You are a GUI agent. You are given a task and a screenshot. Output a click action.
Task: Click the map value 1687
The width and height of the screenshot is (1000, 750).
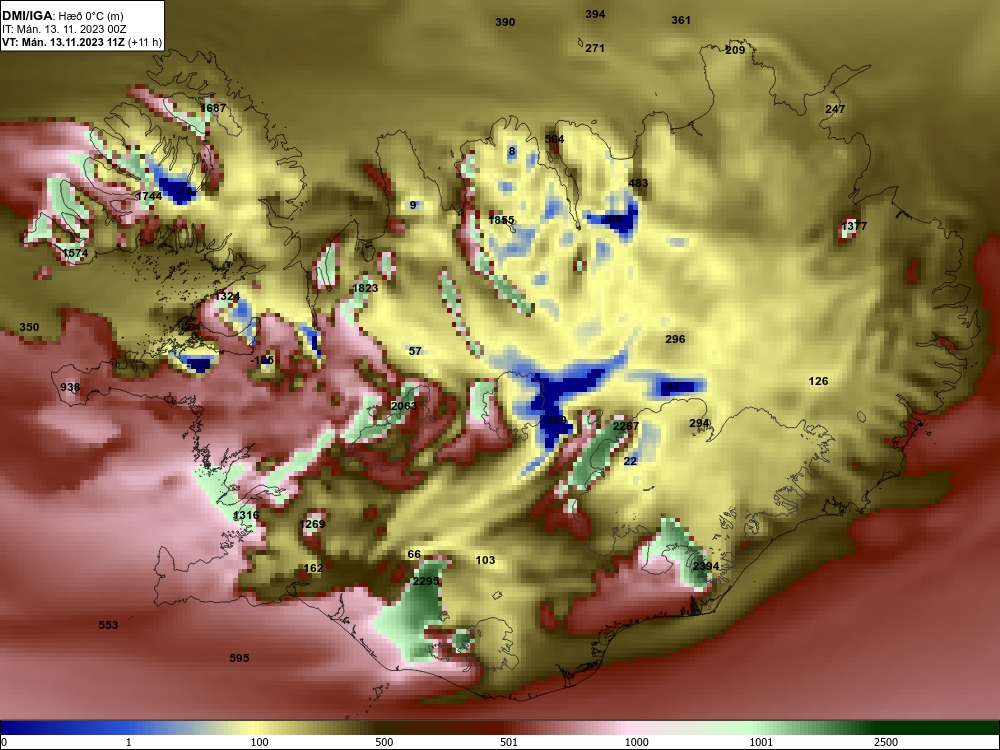213,108
